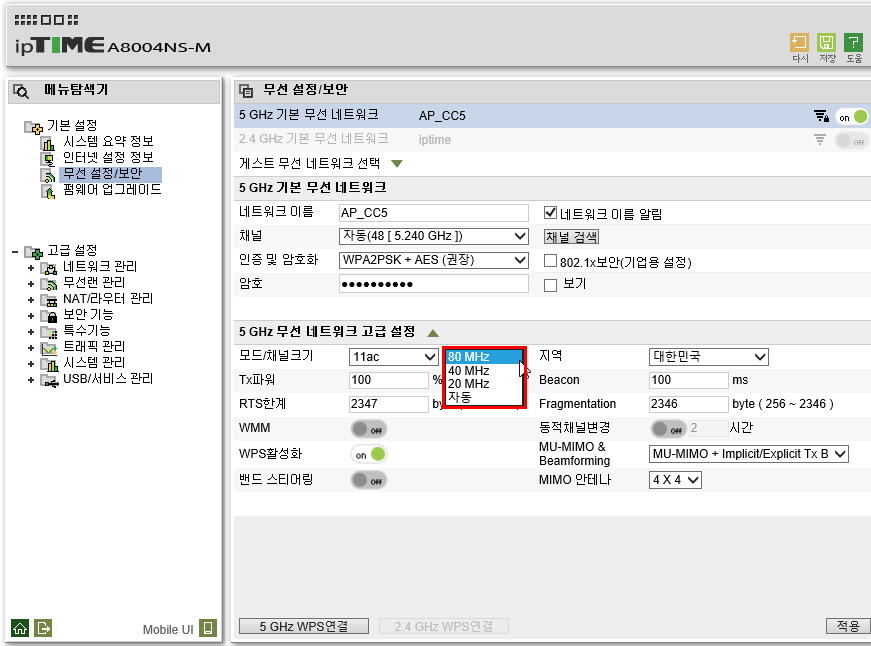This screenshot has width=871, height=646.
Task: Toggle the 5 GHz network on/off switch
Action: pos(852,117)
